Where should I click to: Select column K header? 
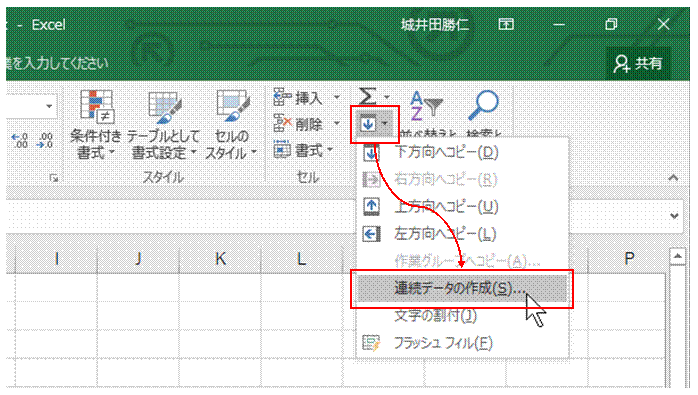[220, 259]
